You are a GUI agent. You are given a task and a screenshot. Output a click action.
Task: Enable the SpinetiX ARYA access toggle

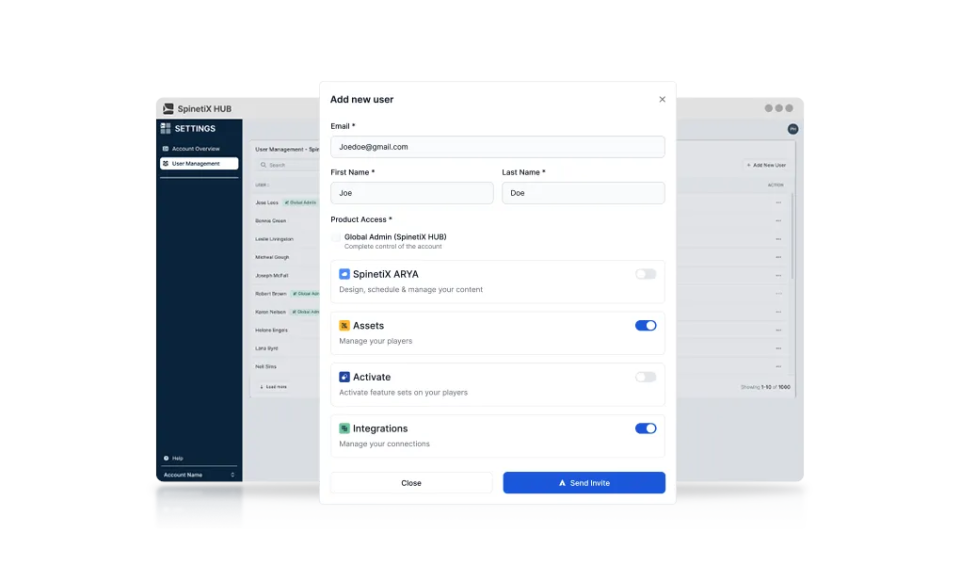645,274
